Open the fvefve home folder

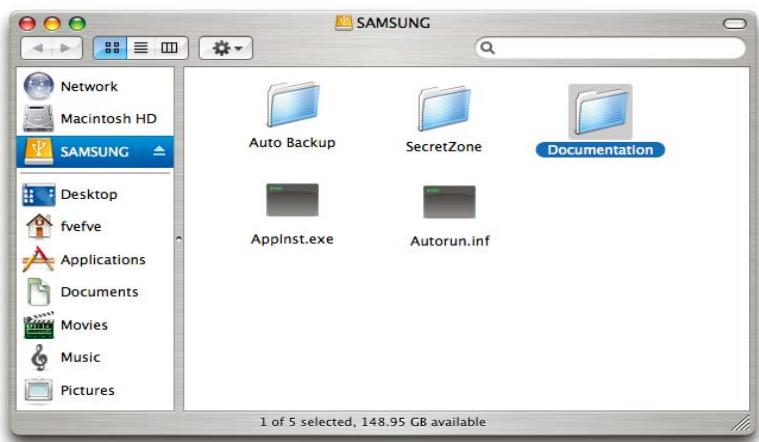(x=95, y=226)
